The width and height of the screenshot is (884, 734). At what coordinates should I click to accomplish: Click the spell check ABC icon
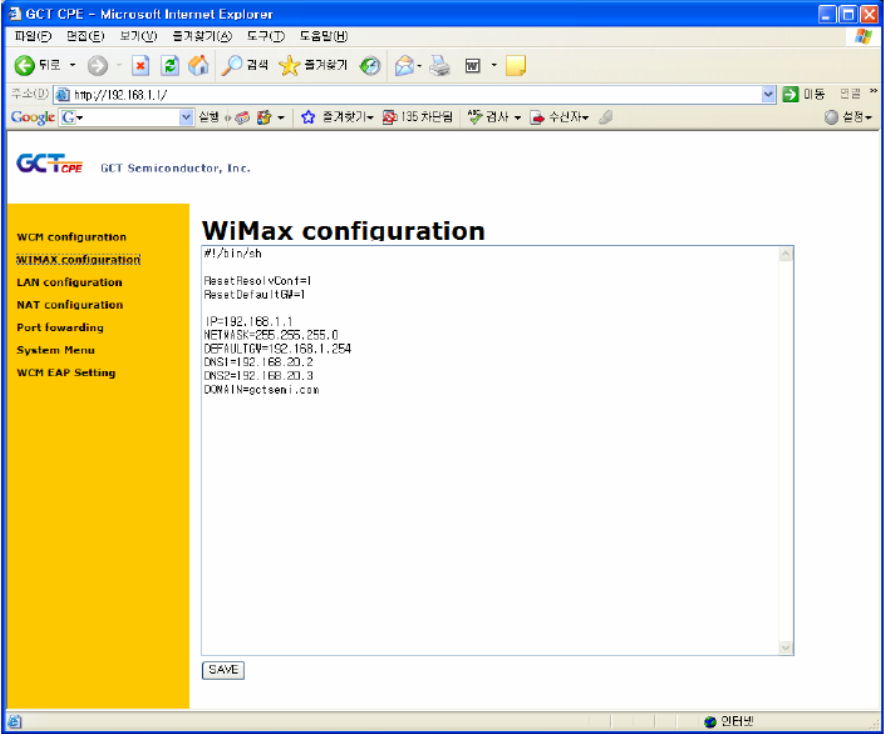[x=475, y=117]
